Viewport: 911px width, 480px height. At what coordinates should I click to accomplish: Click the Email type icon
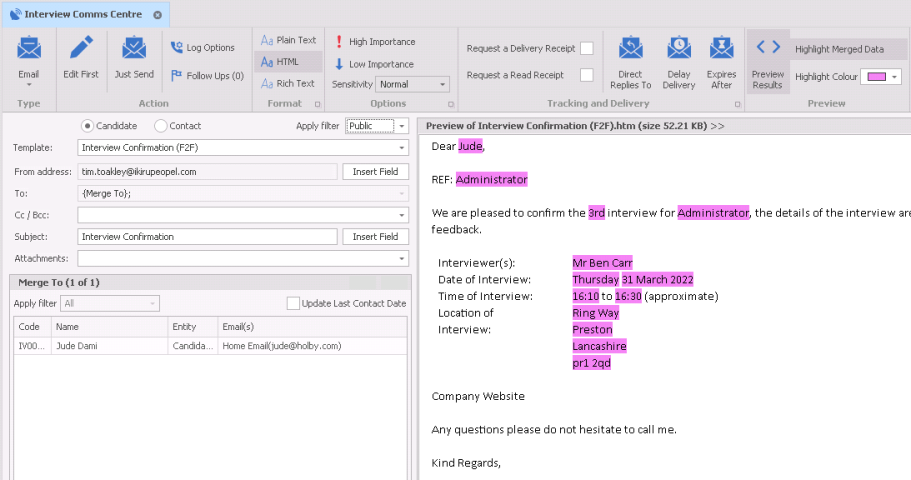[29, 50]
